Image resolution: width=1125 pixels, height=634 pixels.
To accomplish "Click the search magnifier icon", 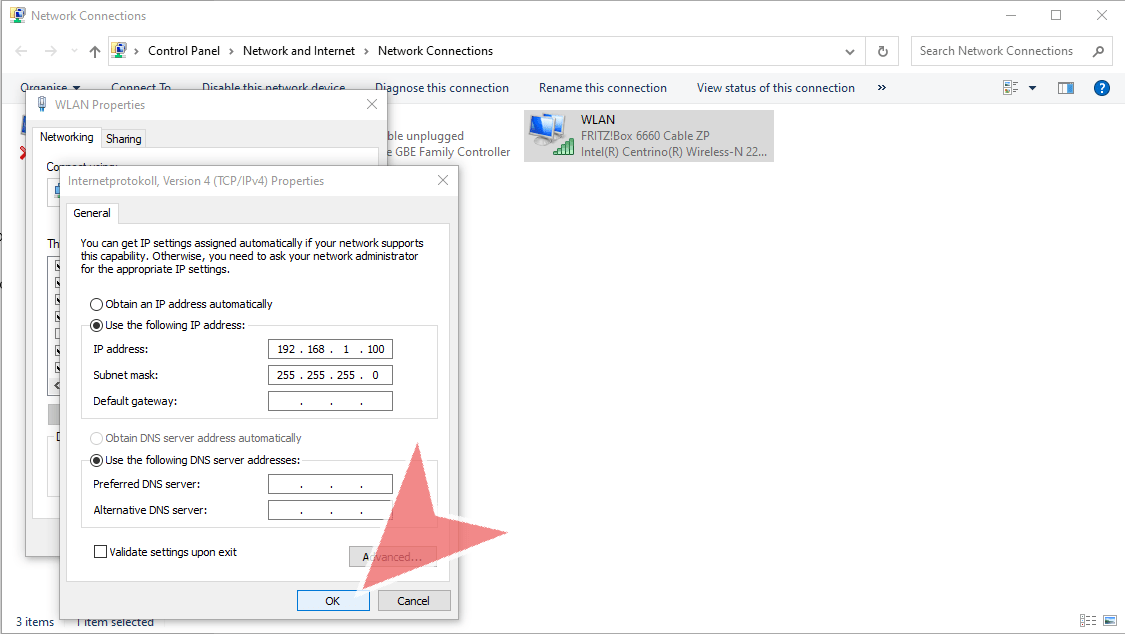I will pyautogui.click(x=1097, y=51).
